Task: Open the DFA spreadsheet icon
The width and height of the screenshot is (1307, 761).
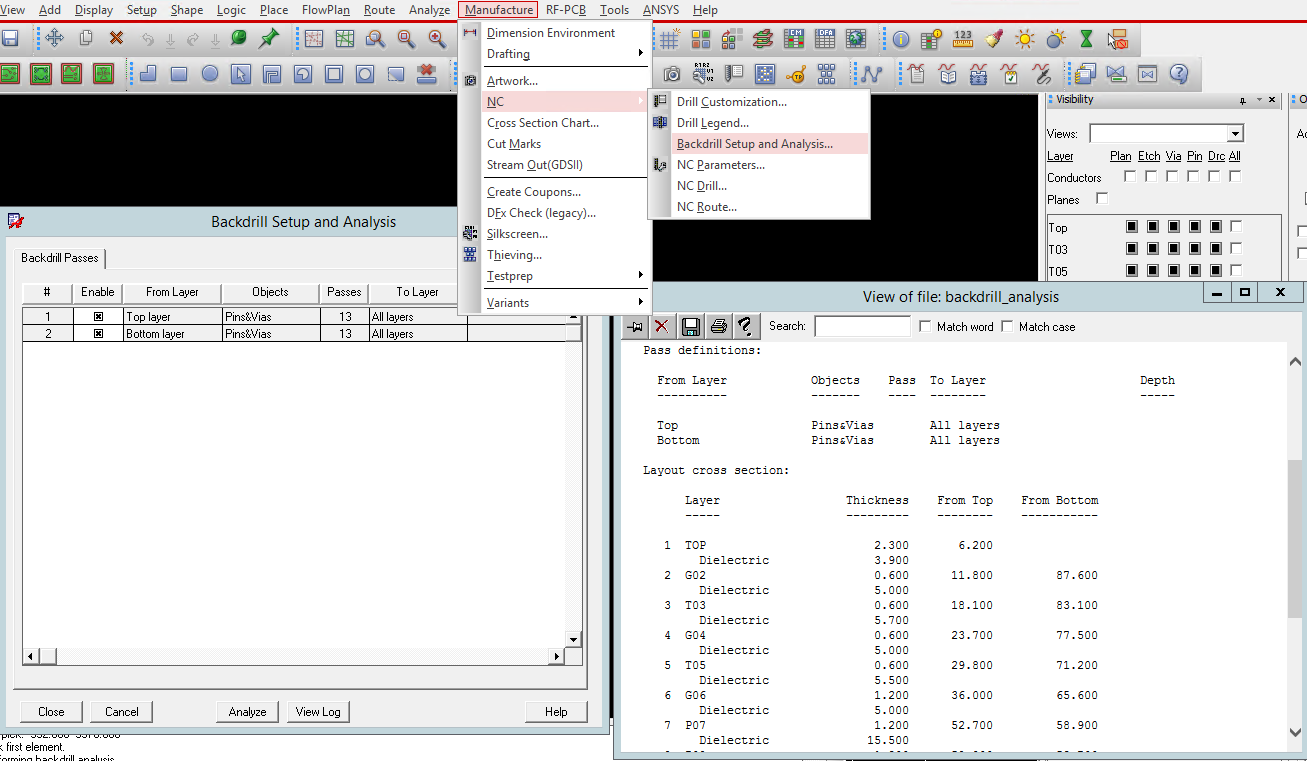Action: coord(825,39)
